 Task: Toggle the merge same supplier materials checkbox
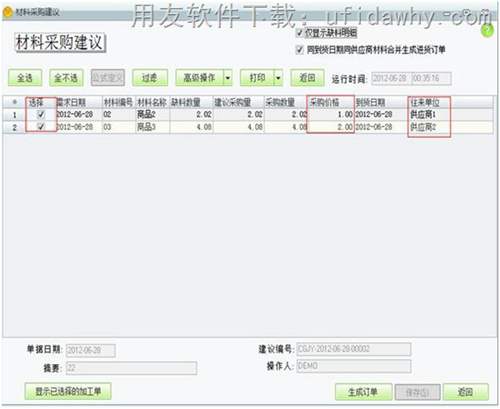coord(299,50)
